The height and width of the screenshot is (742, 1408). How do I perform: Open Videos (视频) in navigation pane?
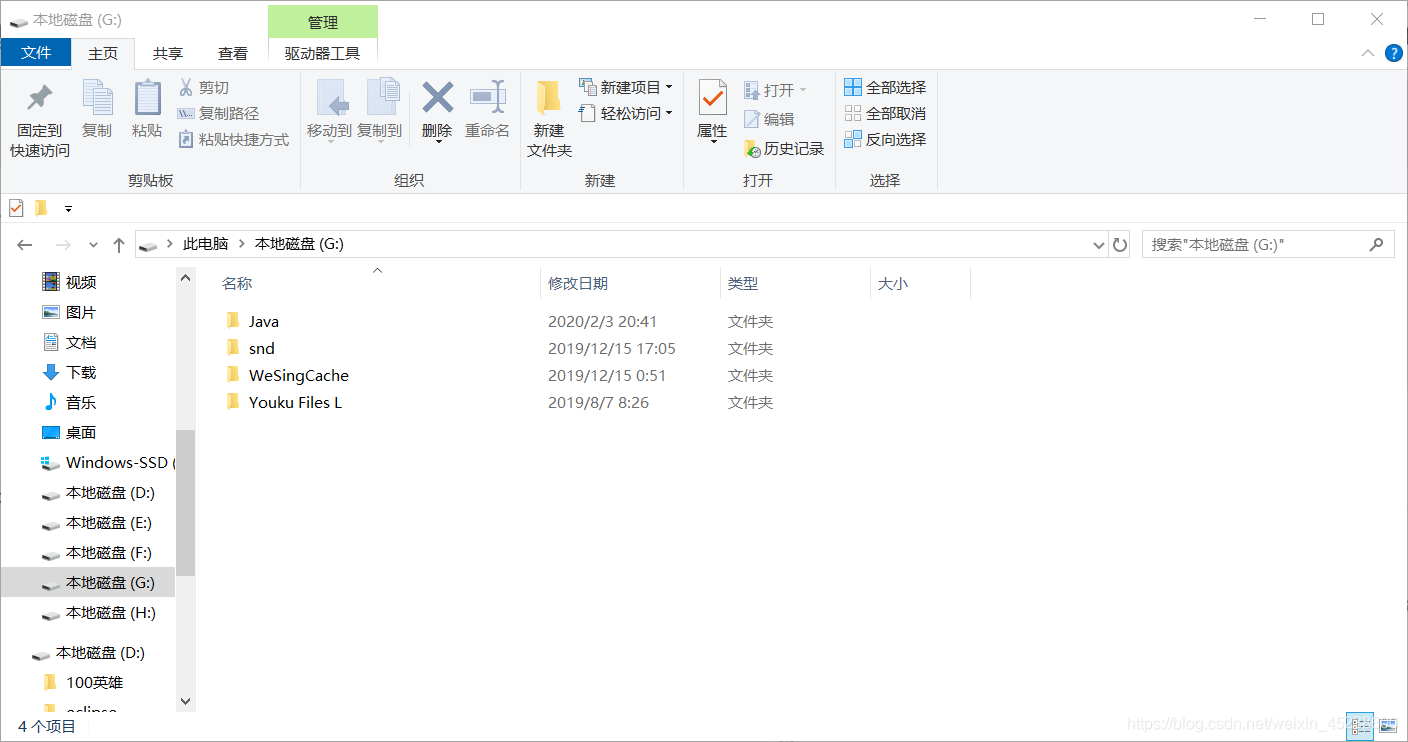81,283
